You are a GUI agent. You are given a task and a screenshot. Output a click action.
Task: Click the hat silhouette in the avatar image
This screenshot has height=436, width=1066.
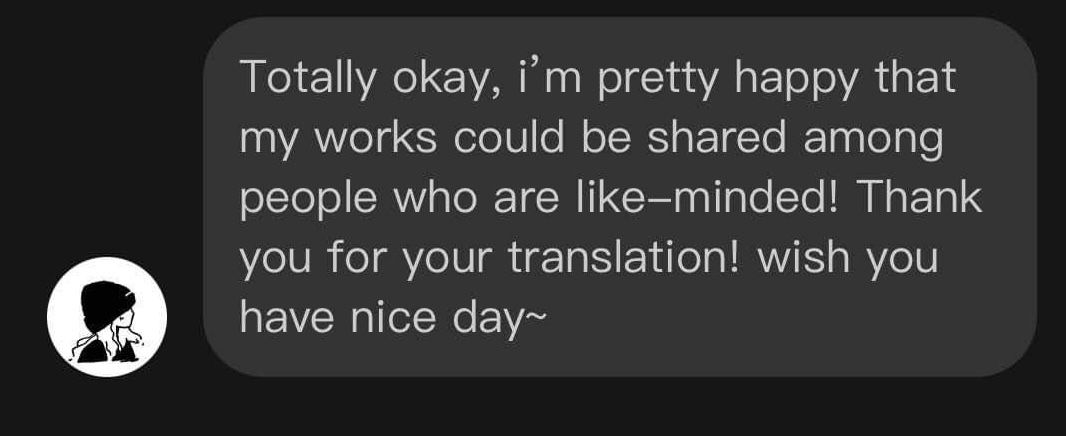click(107, 305)
